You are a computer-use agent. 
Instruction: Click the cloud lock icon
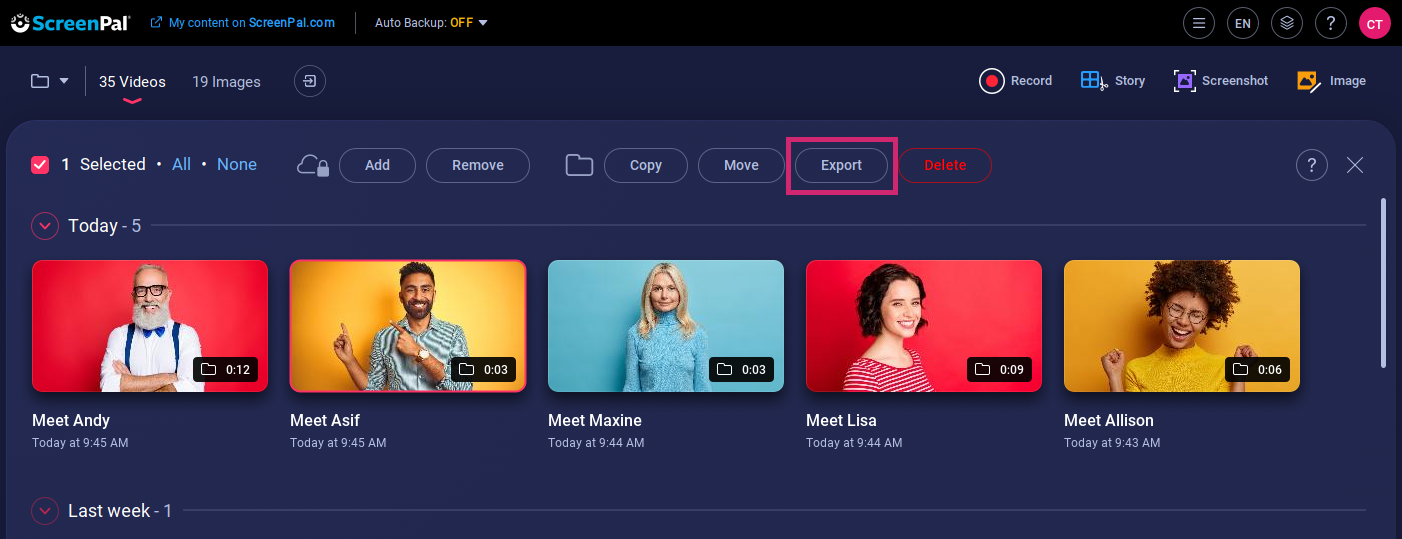(313, 165)
